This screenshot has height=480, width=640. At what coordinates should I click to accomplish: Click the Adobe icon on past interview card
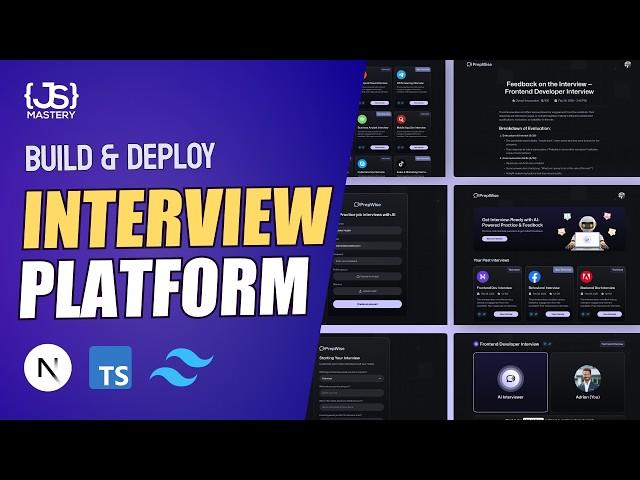click(x=586, y=277)
